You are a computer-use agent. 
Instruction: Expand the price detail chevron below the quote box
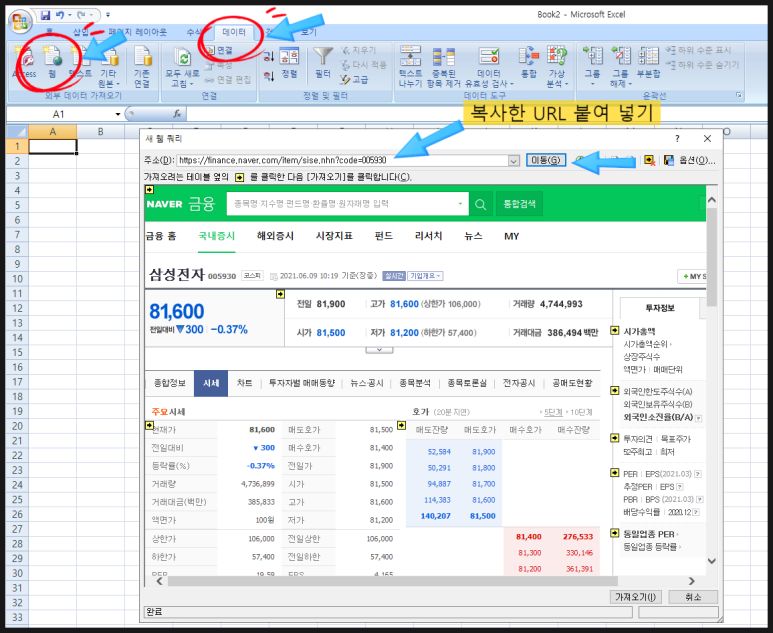click(x=379, y=350)
